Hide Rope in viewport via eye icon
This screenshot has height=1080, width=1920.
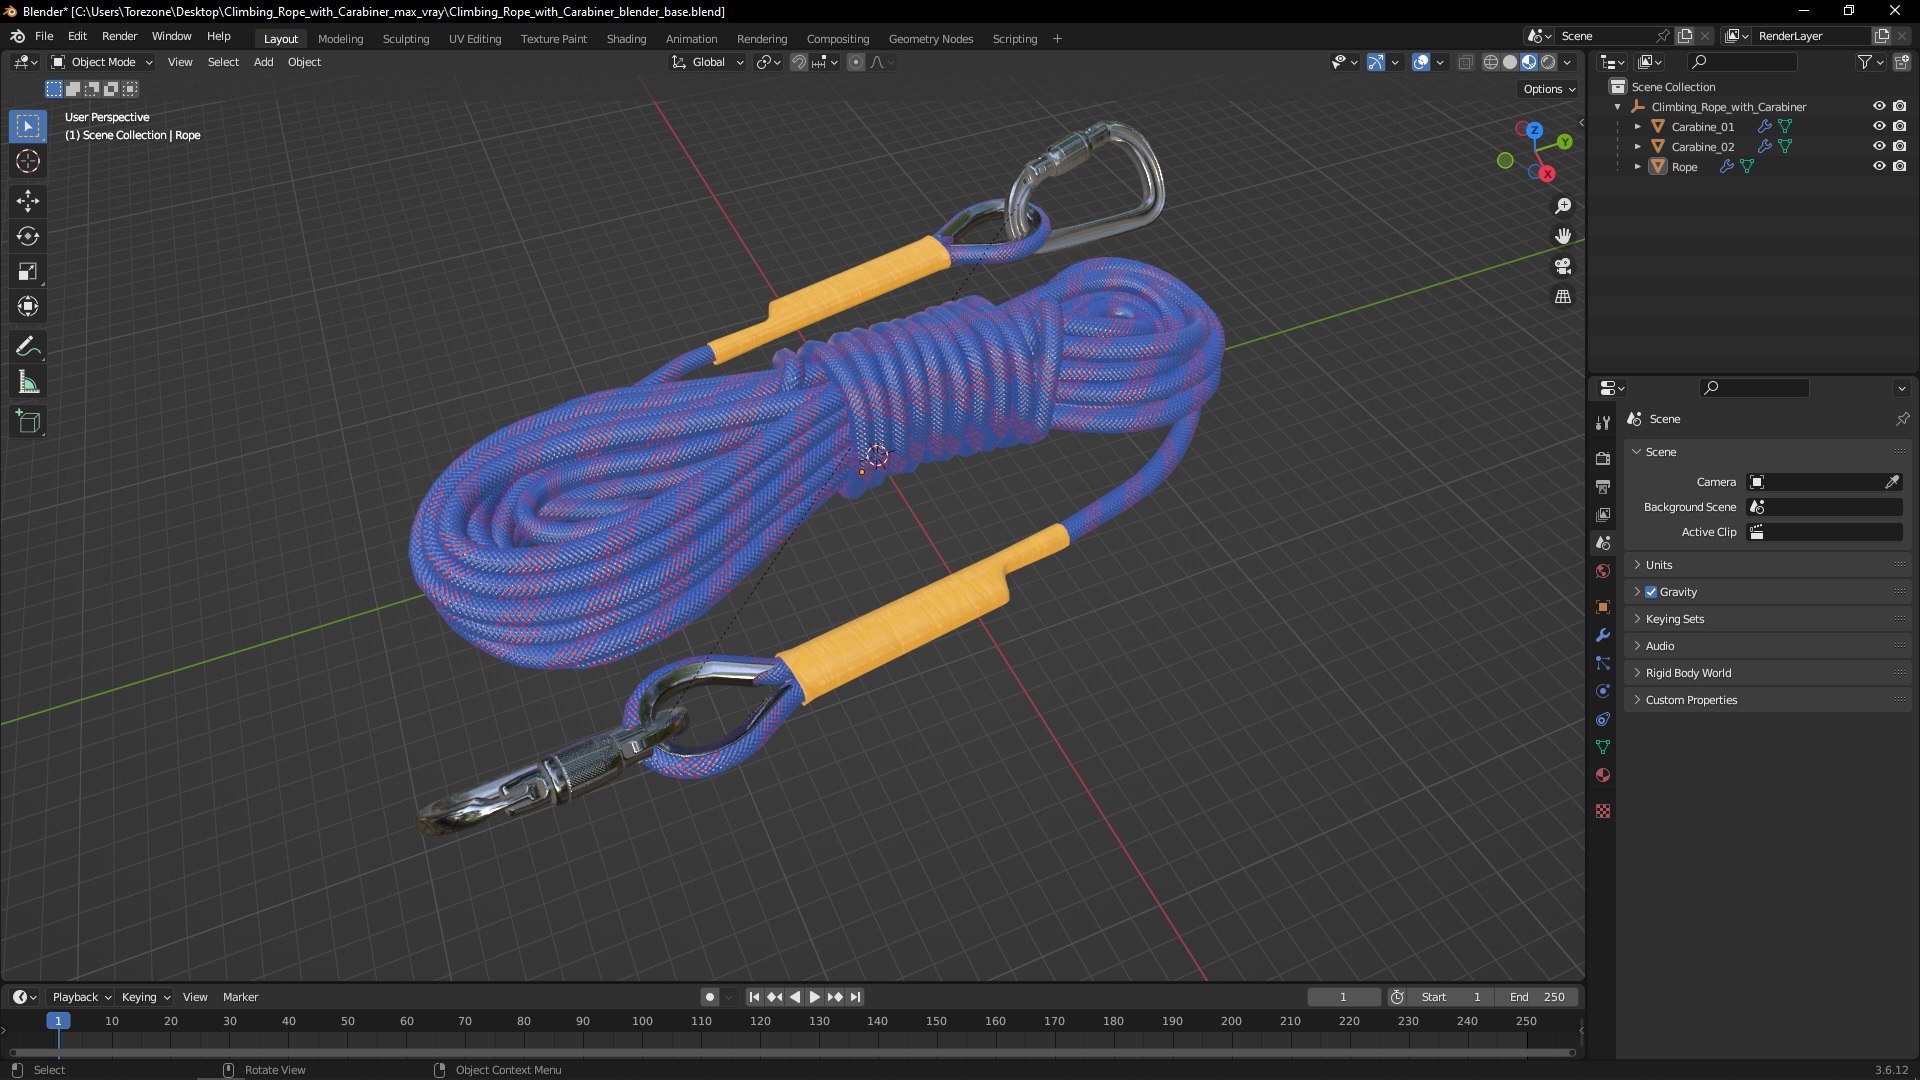click(x=1879, y=166)
